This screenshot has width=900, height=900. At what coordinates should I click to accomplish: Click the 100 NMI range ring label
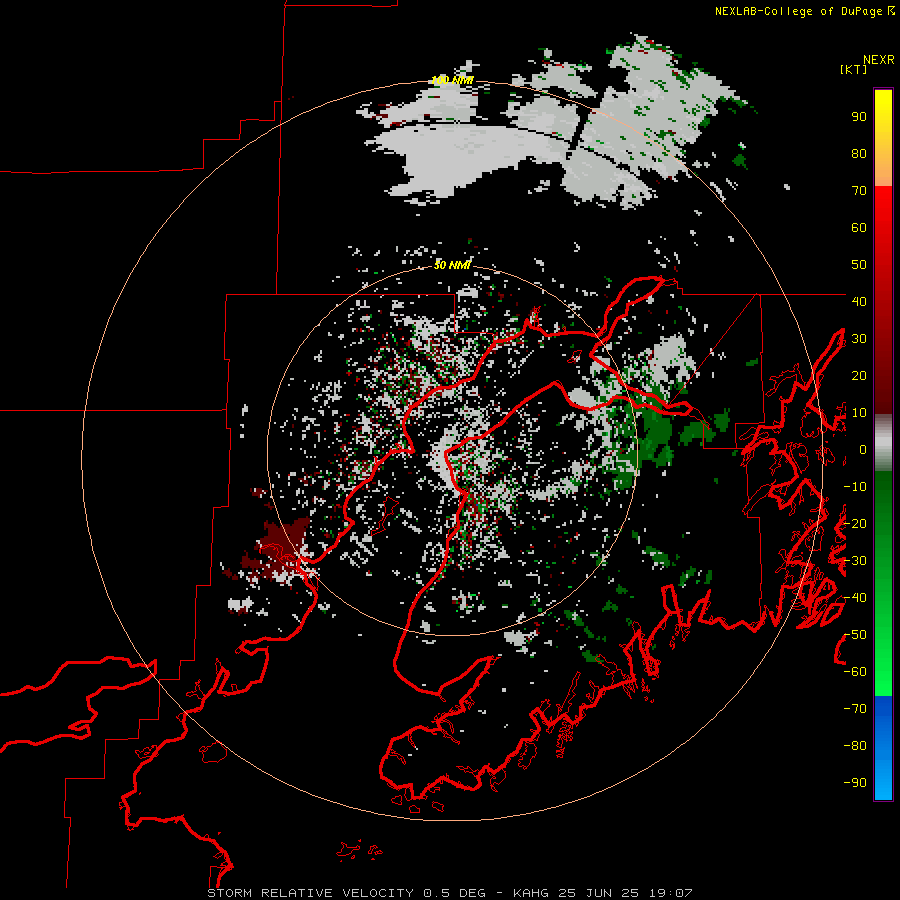(x=452, y=80)
